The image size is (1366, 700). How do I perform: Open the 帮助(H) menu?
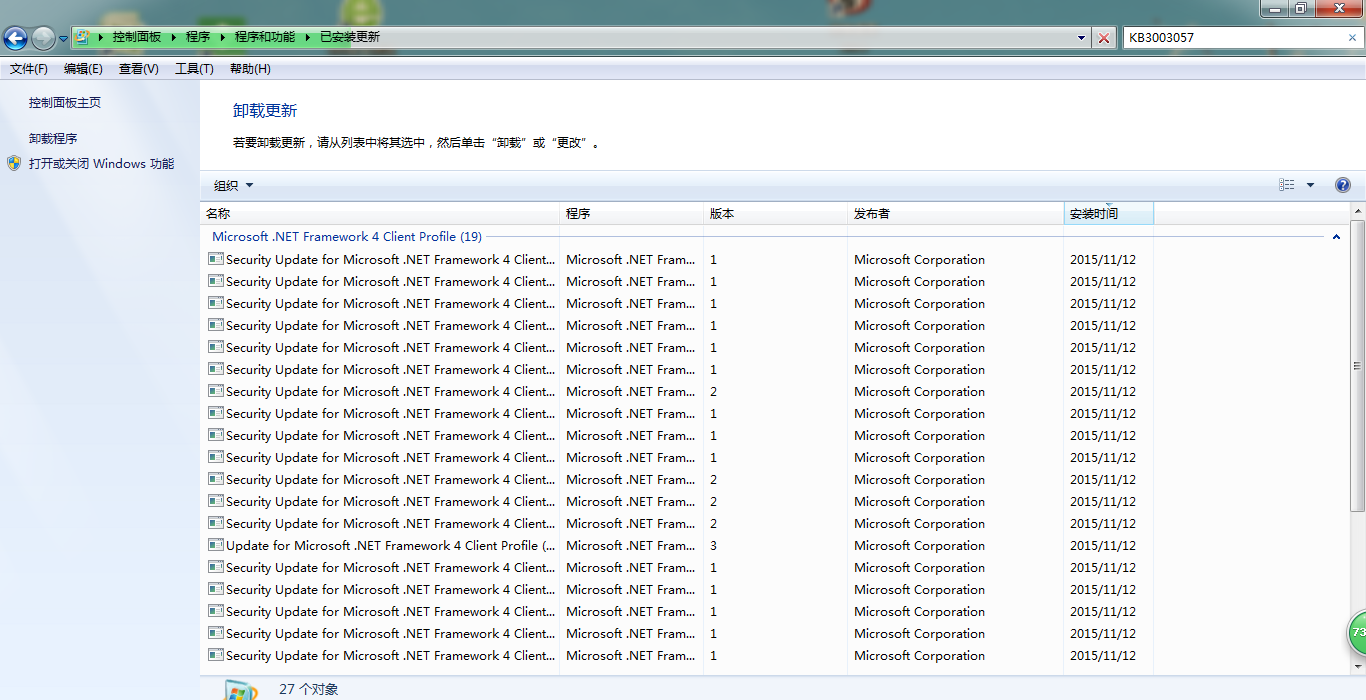point(250,69)
